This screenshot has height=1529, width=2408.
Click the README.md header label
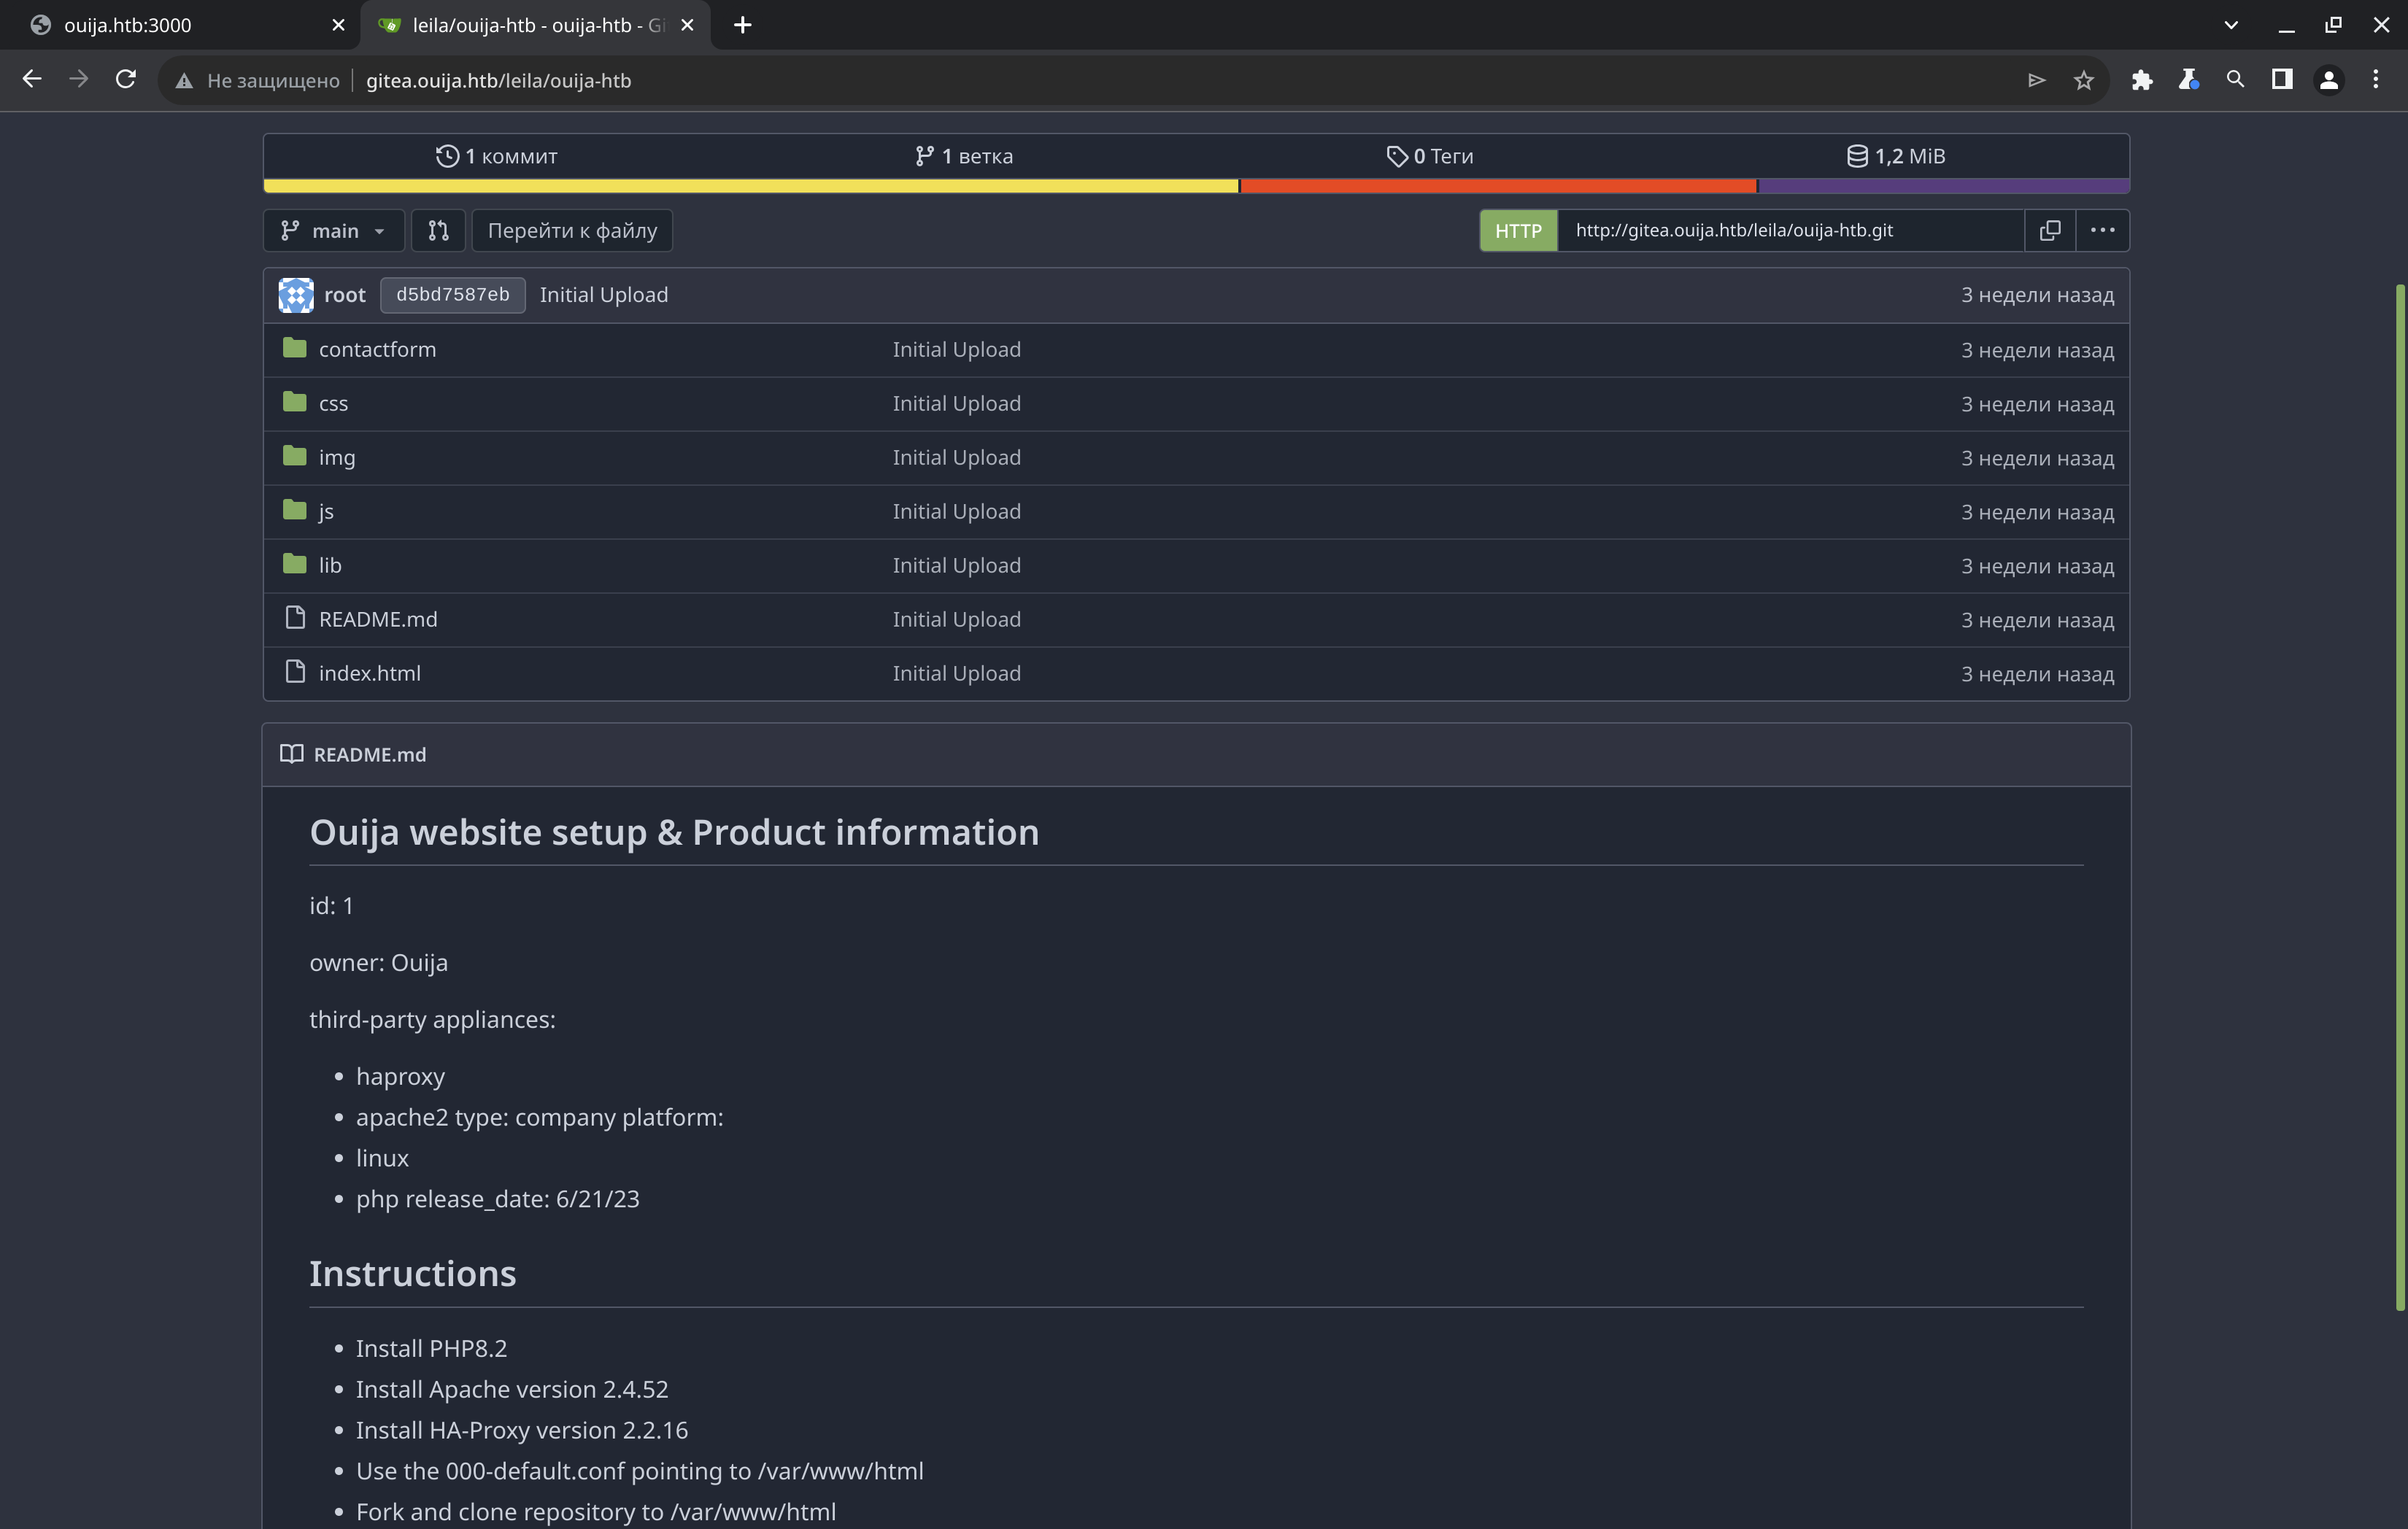(x=370, y=755)
